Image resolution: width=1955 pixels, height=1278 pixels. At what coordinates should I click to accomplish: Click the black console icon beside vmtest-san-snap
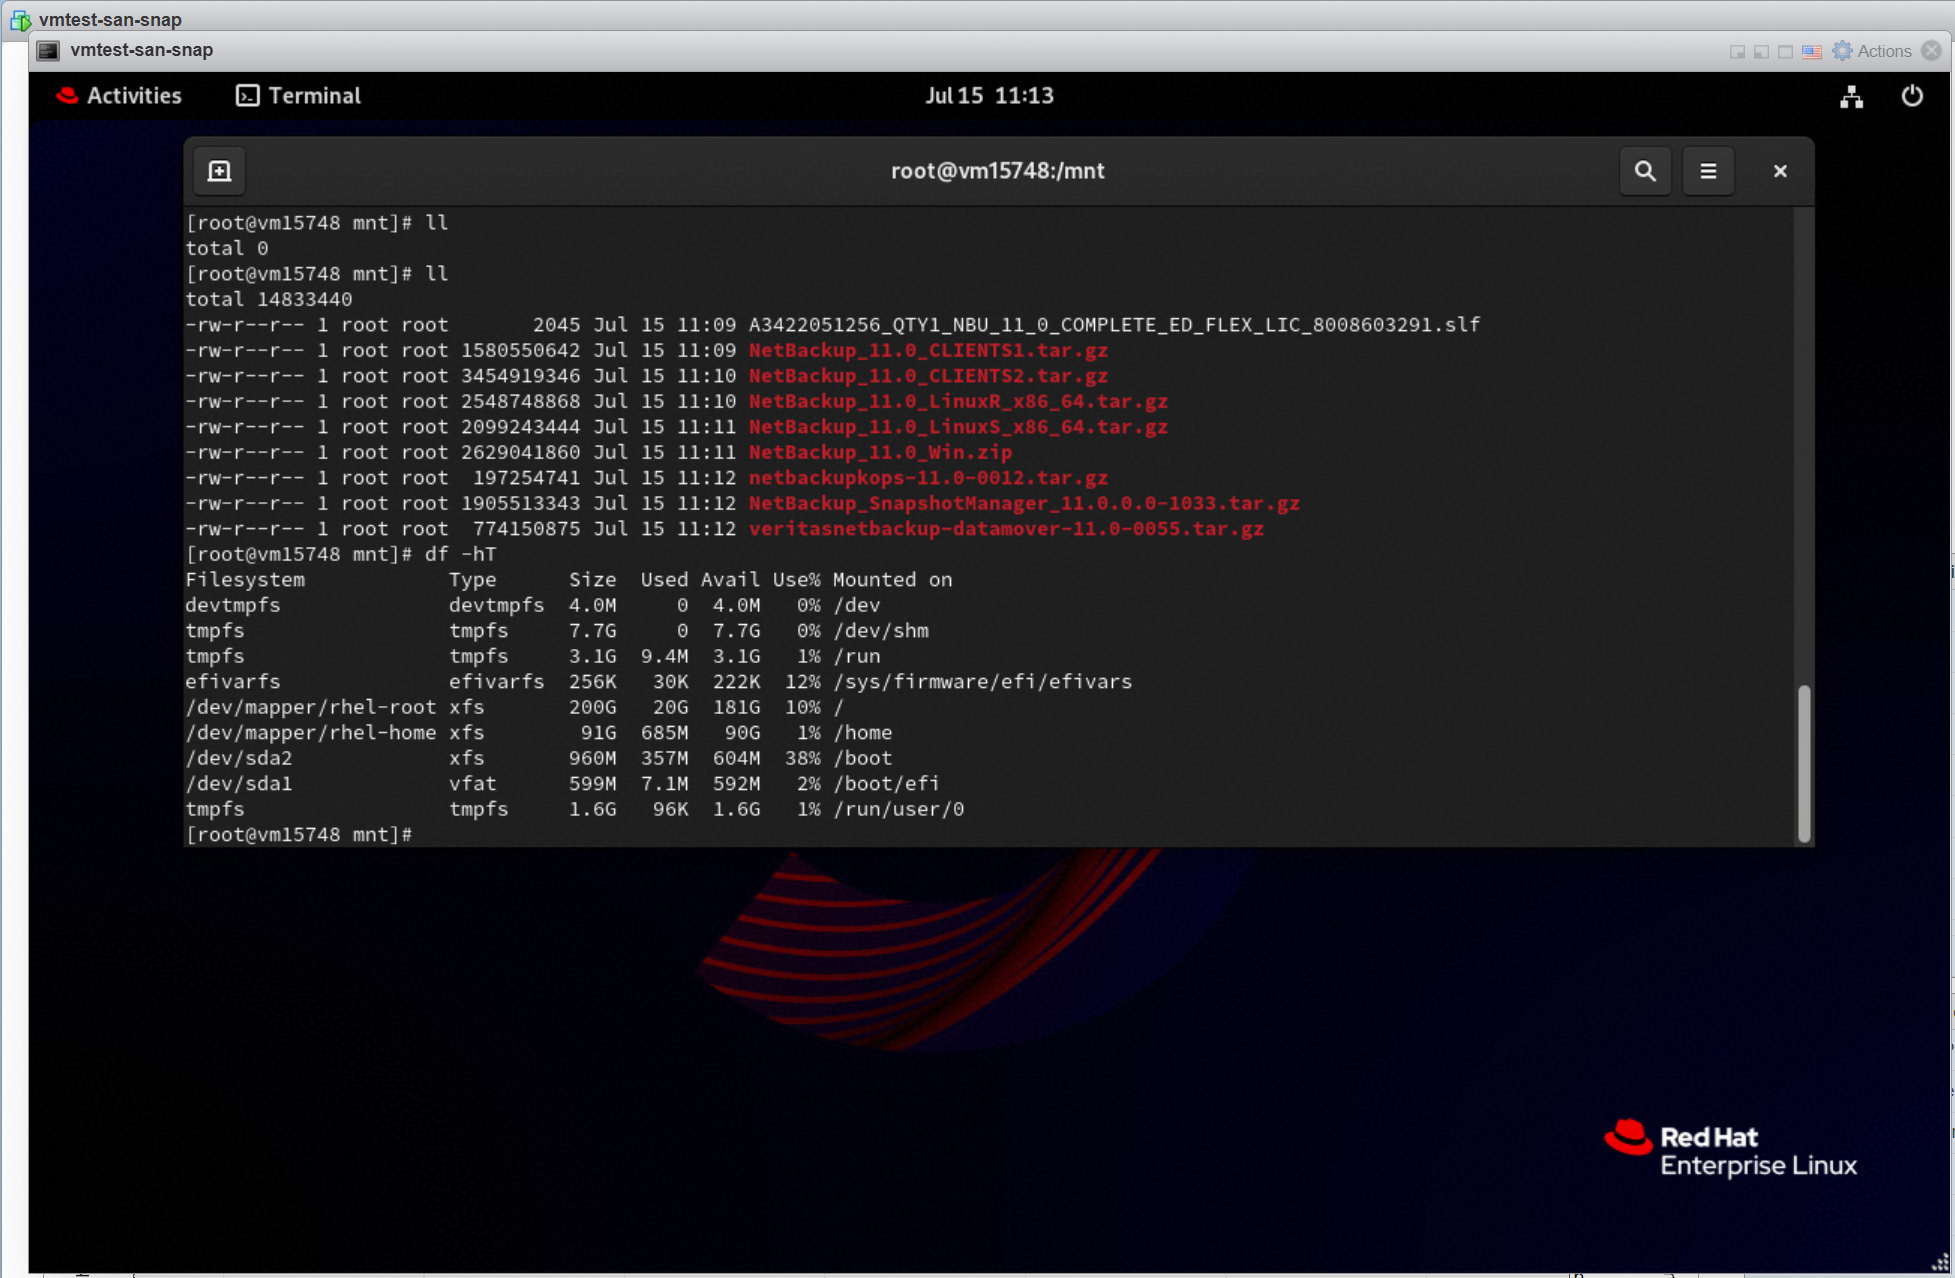tap(48, 50)
